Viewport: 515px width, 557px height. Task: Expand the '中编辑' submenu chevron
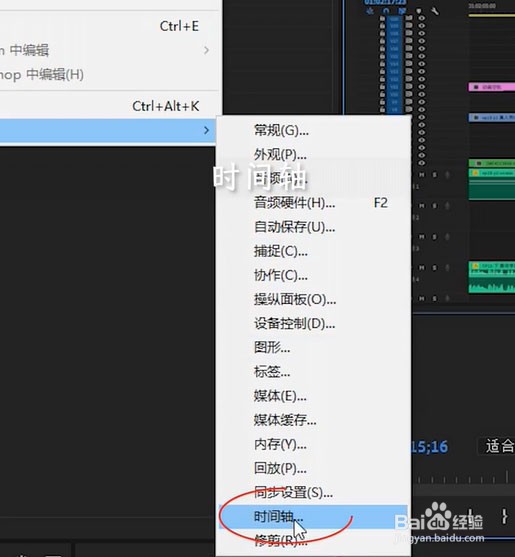pyautogui.click(x=206, y=50)
